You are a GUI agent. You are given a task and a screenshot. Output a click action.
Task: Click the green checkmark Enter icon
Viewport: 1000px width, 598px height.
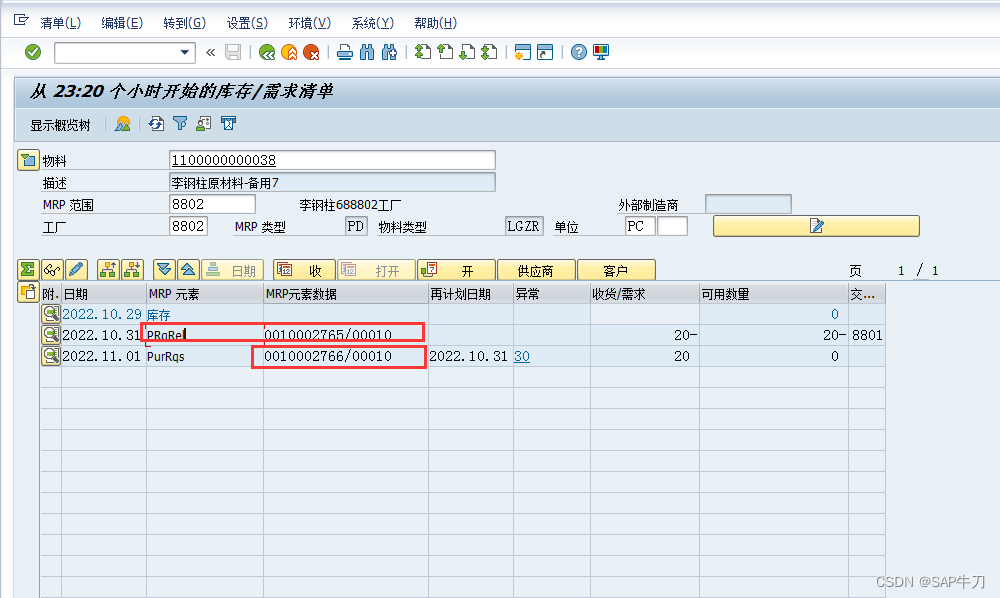[33, 52]
